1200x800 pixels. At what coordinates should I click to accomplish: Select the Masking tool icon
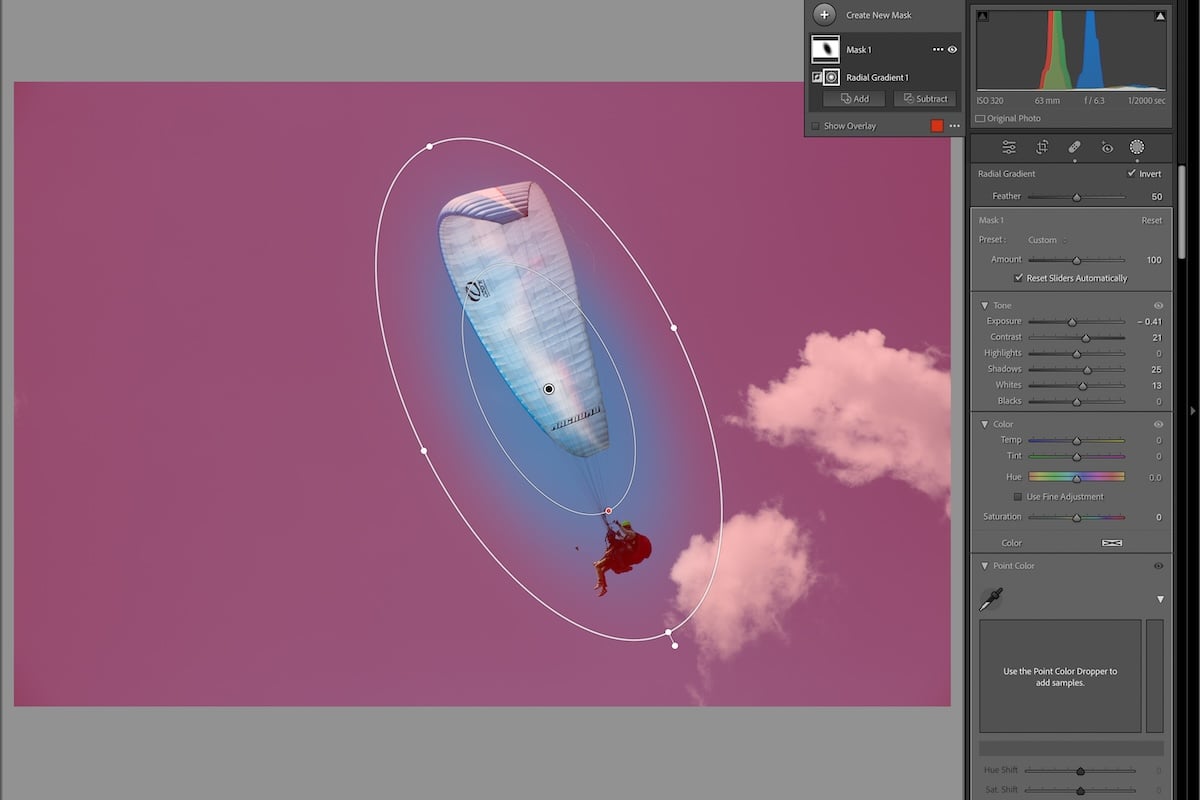(x=1136, y=147)
